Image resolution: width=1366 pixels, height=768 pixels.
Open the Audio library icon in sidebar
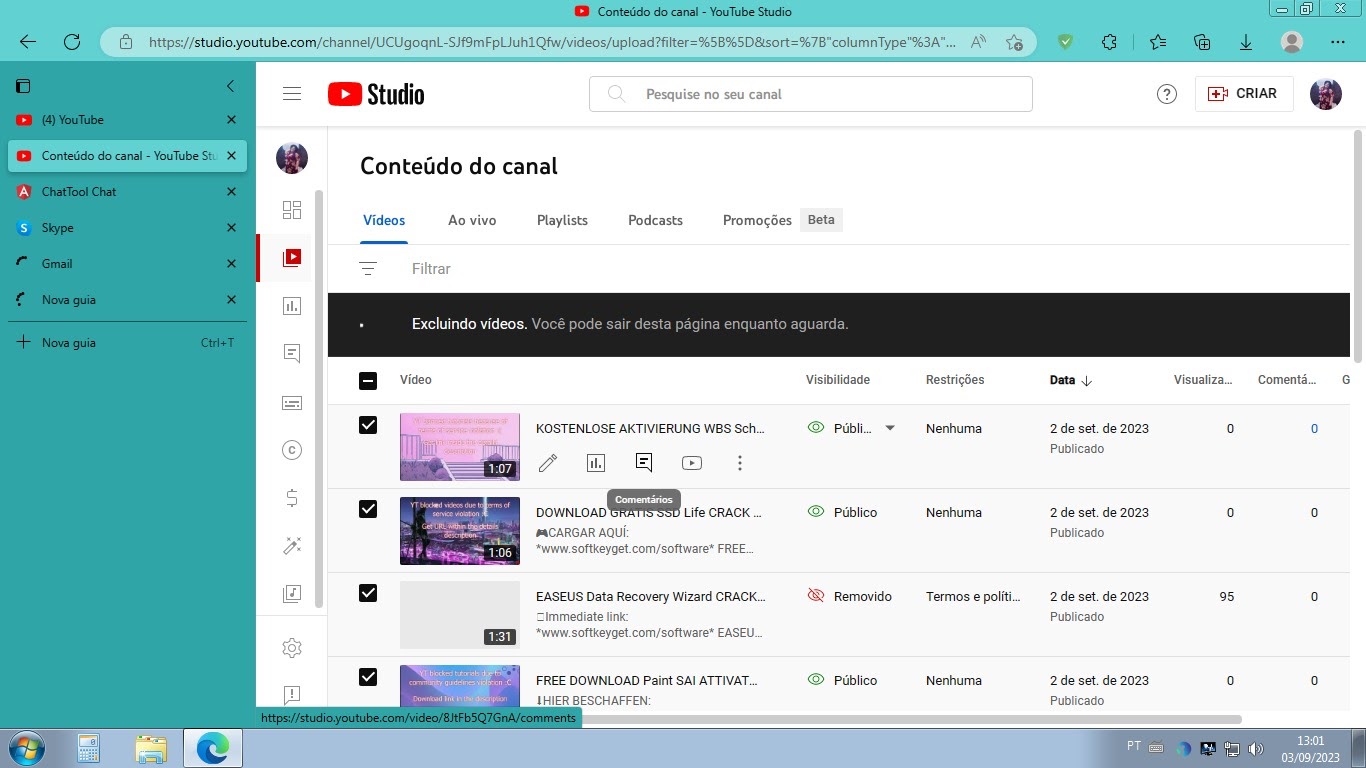click(x=292, y=594)
